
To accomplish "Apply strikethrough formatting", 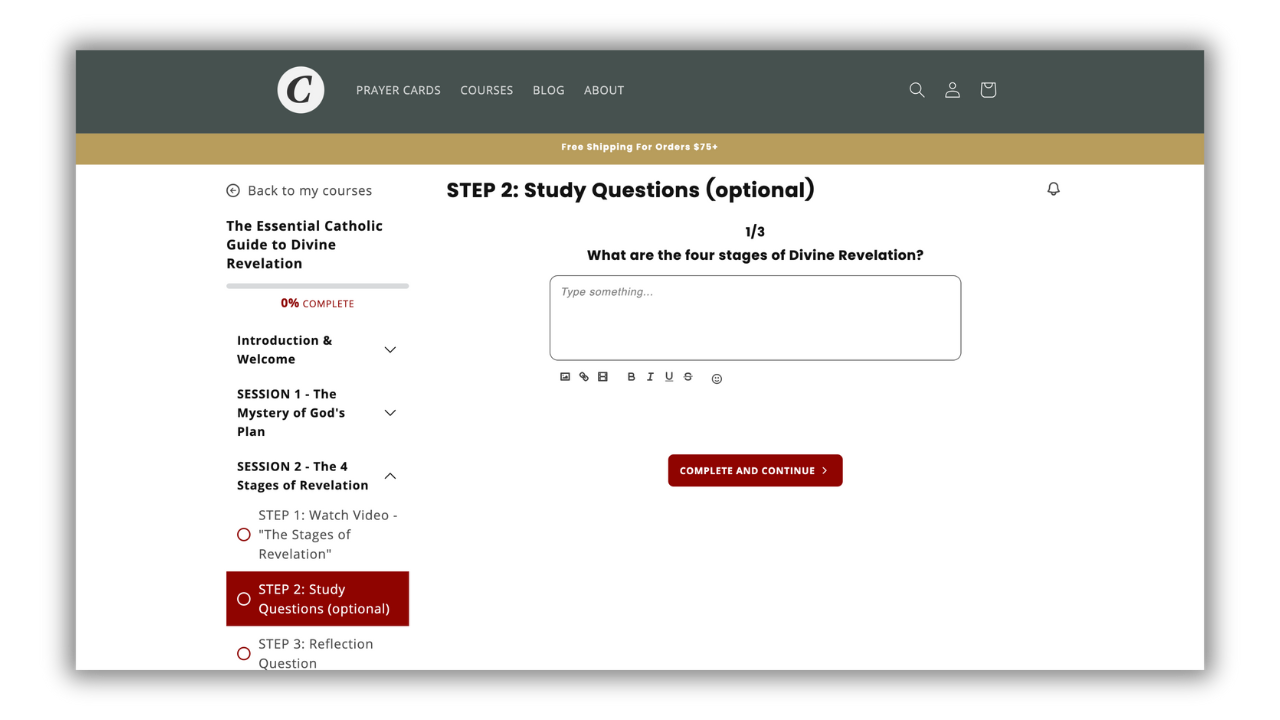I will (x=688, y=377).
